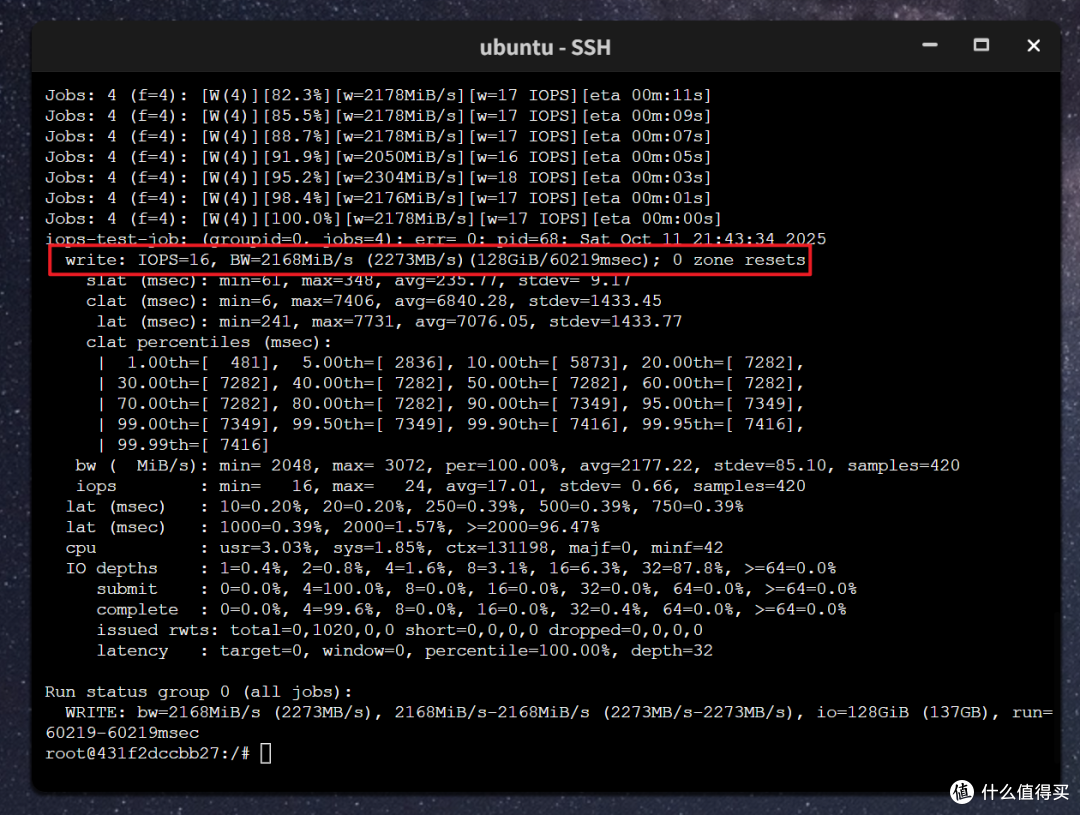Viewport: 1080px width, 815px height.
Task: Click the 'iops' min=16 statistics line
Action: (x=440, y=486)
